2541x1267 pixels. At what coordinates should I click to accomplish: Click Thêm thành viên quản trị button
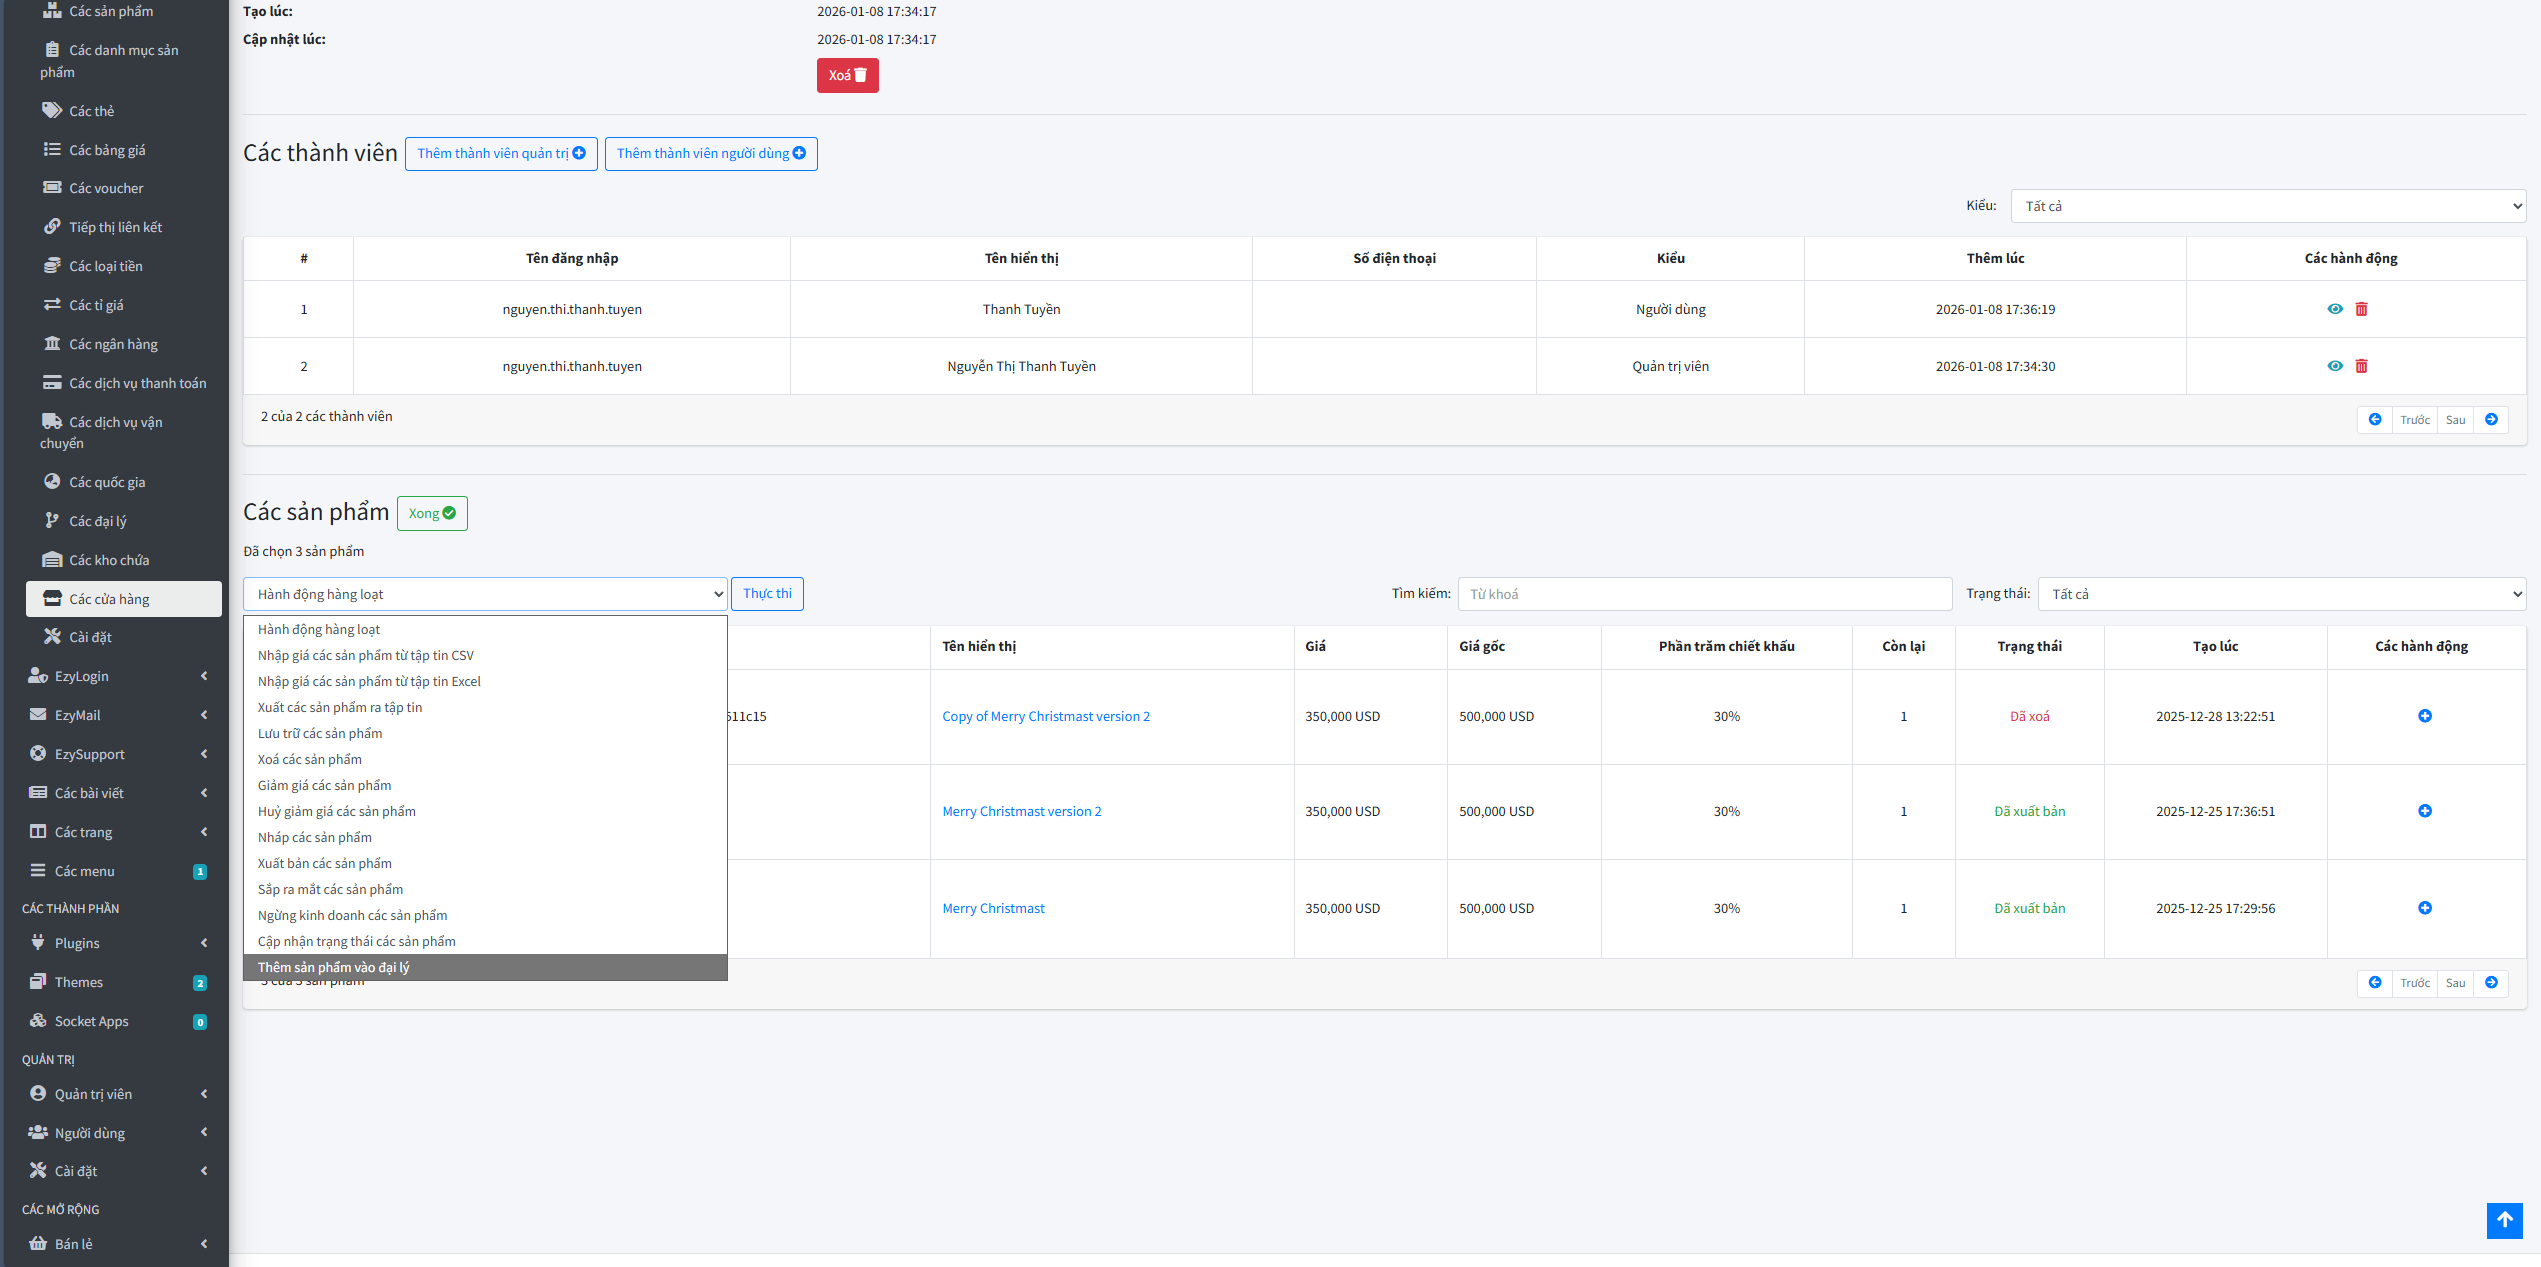(x=501, y=153)
